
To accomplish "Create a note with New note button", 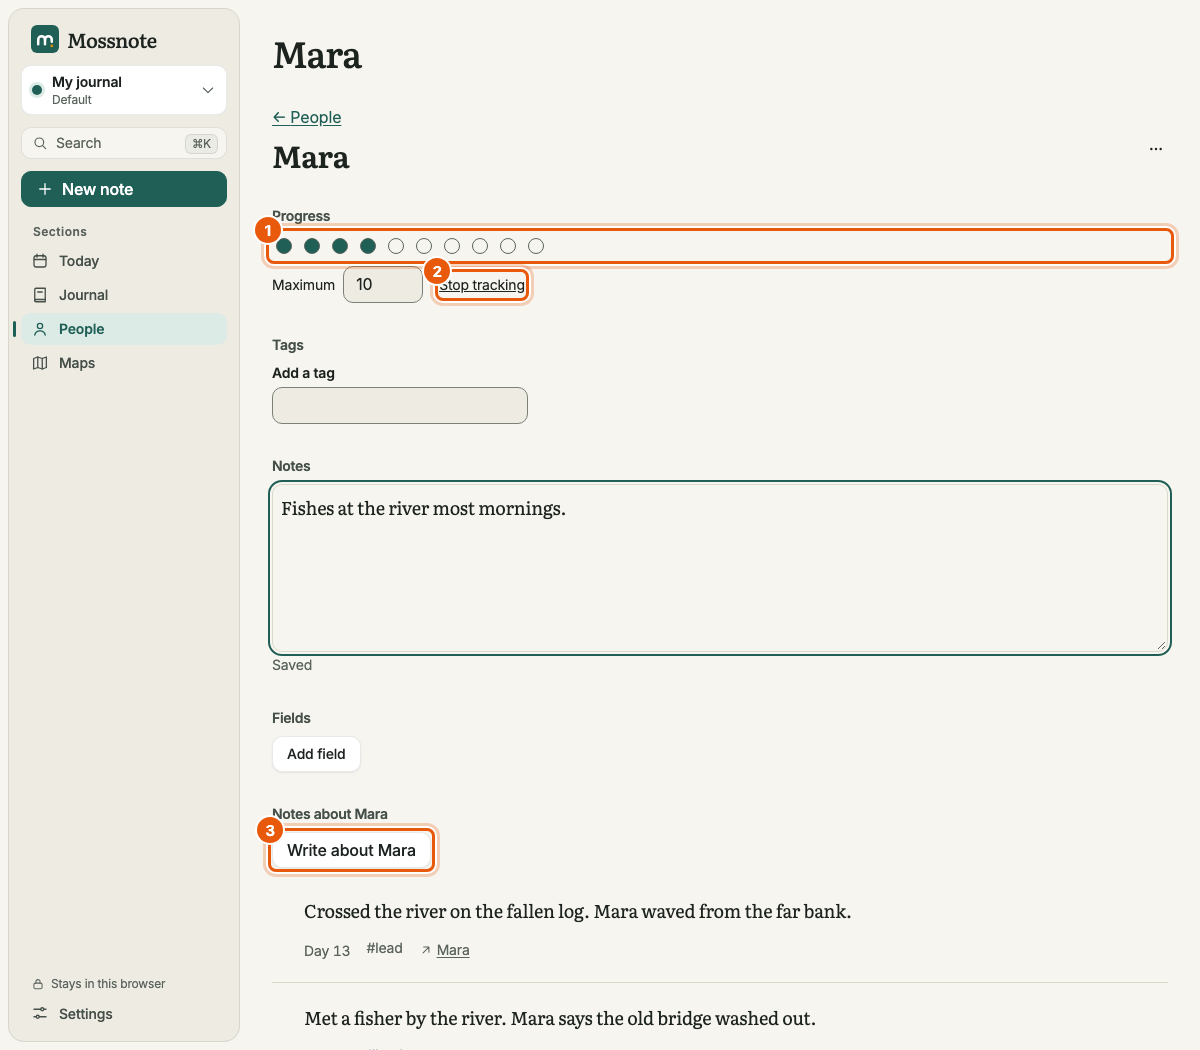I will tap(124, 189).
